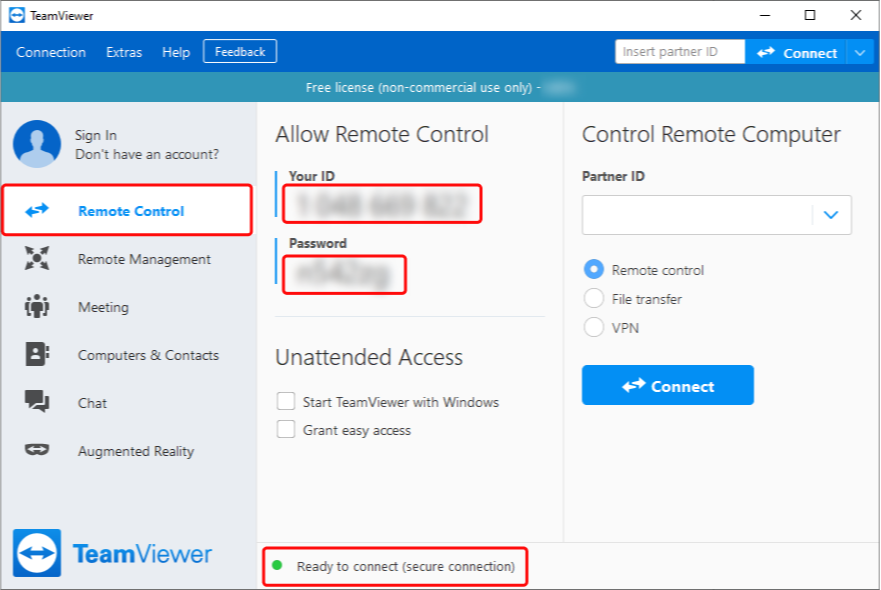The image size is (881, 590).
Task: Click inside the Insert partner ID field
Action: (679, 51)
